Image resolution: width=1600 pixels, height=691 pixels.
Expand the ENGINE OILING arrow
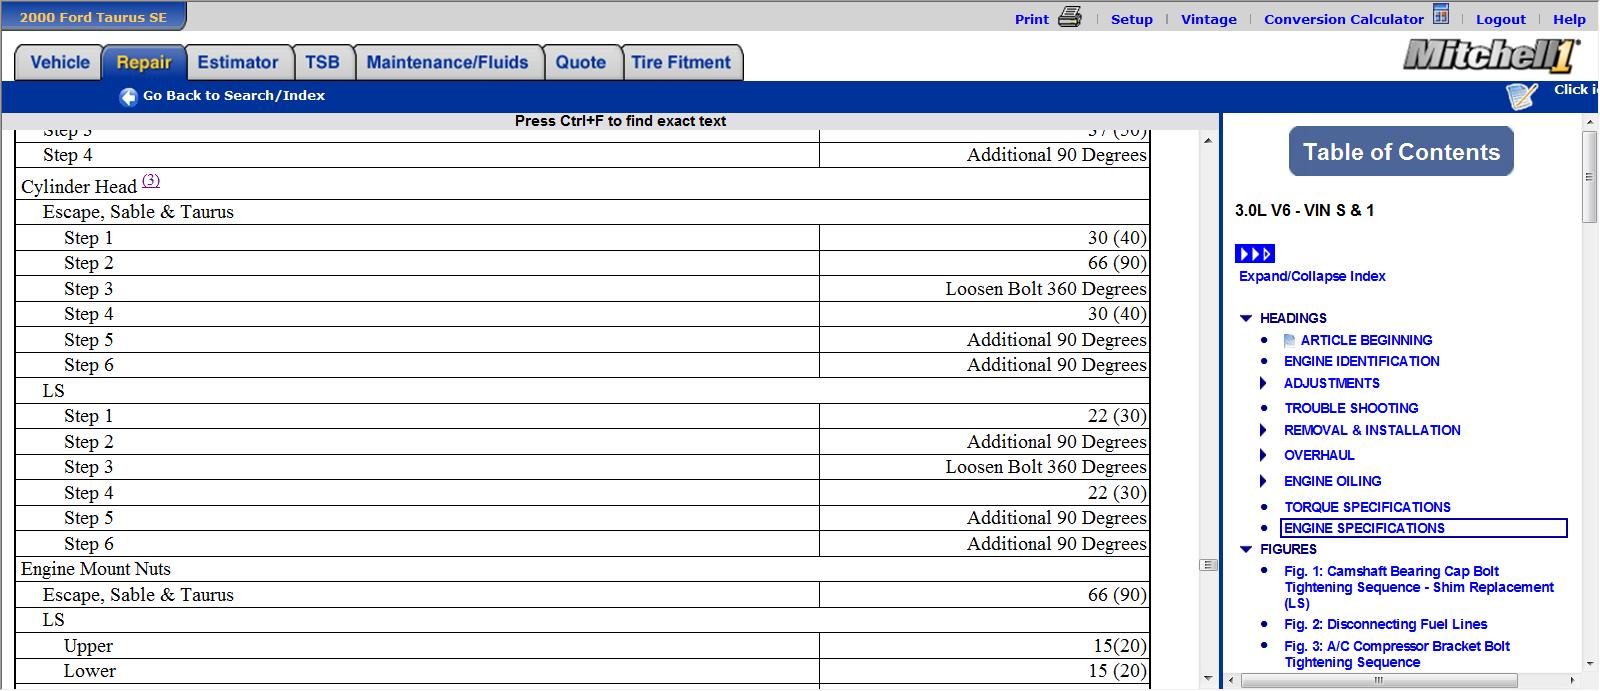(x=1263, y=481)
